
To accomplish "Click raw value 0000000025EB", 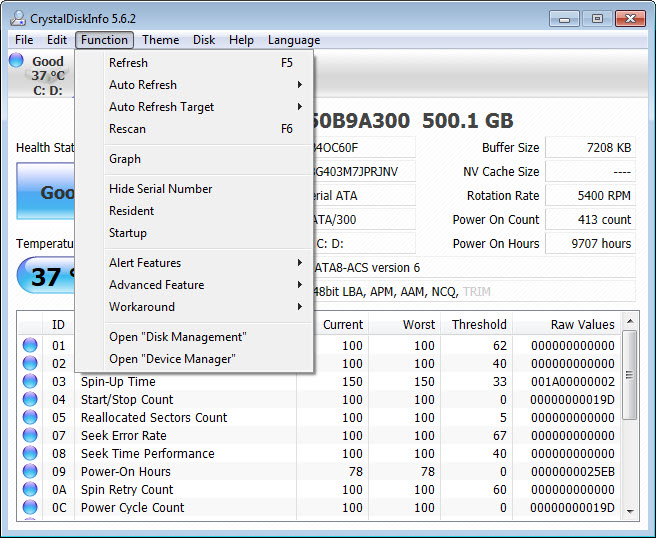I will point(573,471).
